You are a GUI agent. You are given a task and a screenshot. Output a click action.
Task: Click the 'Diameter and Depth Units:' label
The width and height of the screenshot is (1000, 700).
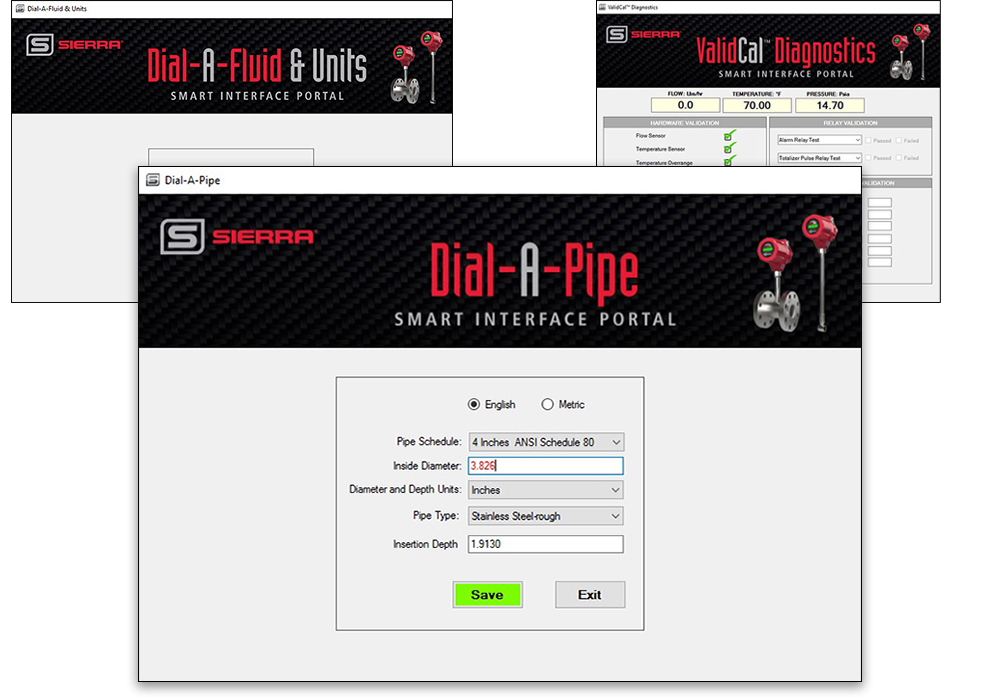pos(405,489)
